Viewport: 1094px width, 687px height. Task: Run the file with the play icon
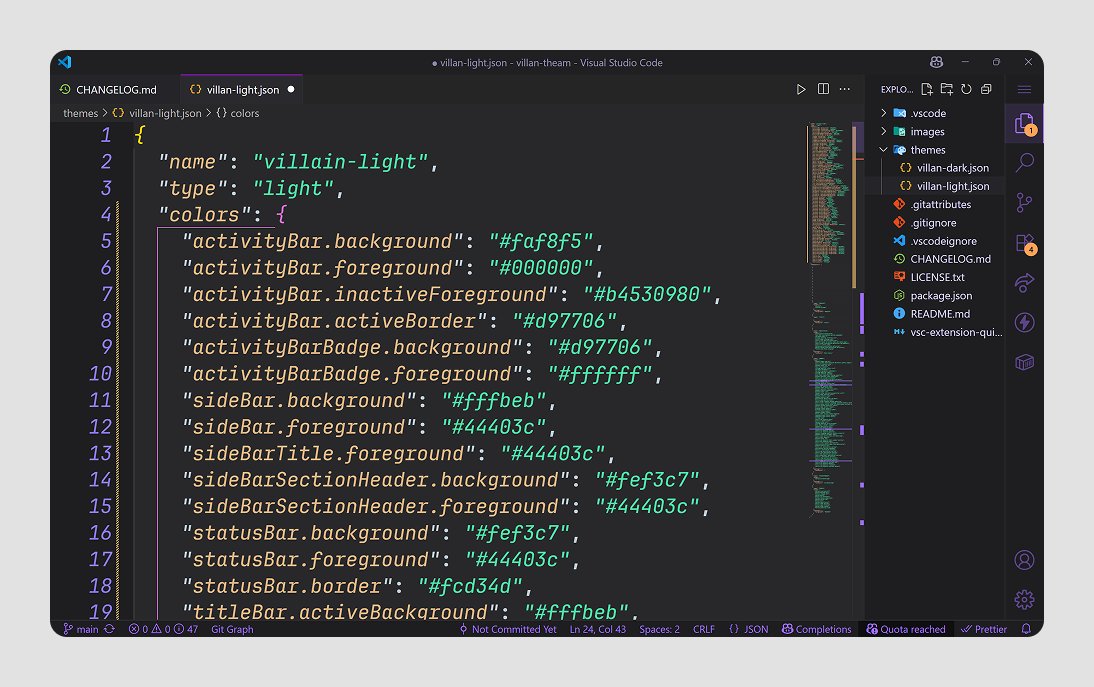click(801, 89)
